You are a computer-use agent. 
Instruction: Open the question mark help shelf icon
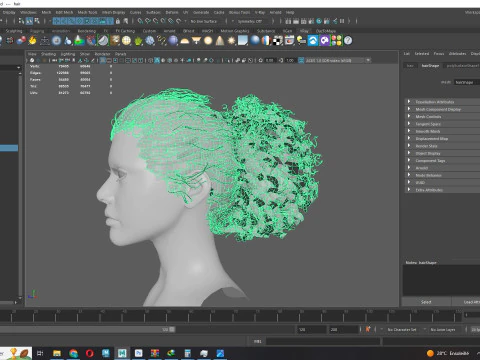click(348, 41)
